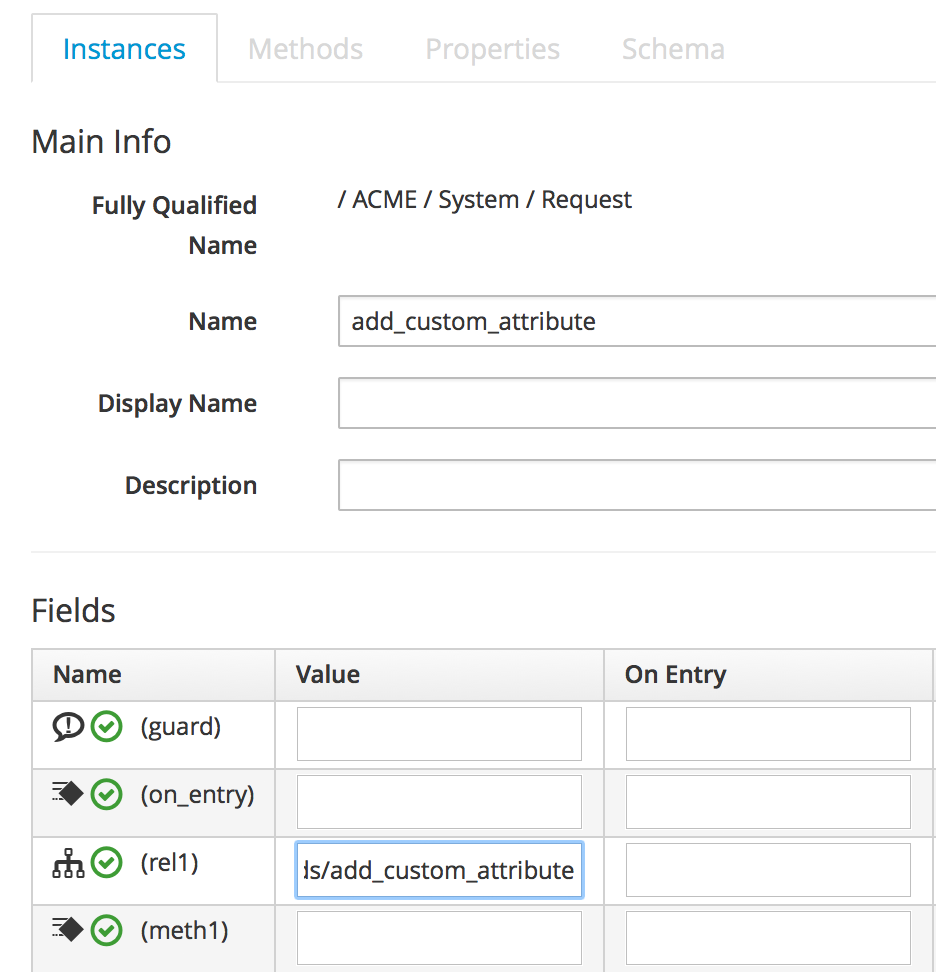
Task: Click the meth1 method arrow icon
Action: [68, 931]
